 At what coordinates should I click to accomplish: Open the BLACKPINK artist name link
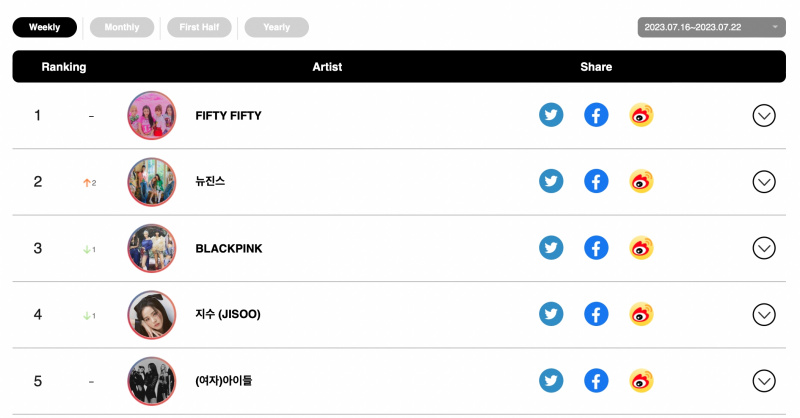click(229, 249)
